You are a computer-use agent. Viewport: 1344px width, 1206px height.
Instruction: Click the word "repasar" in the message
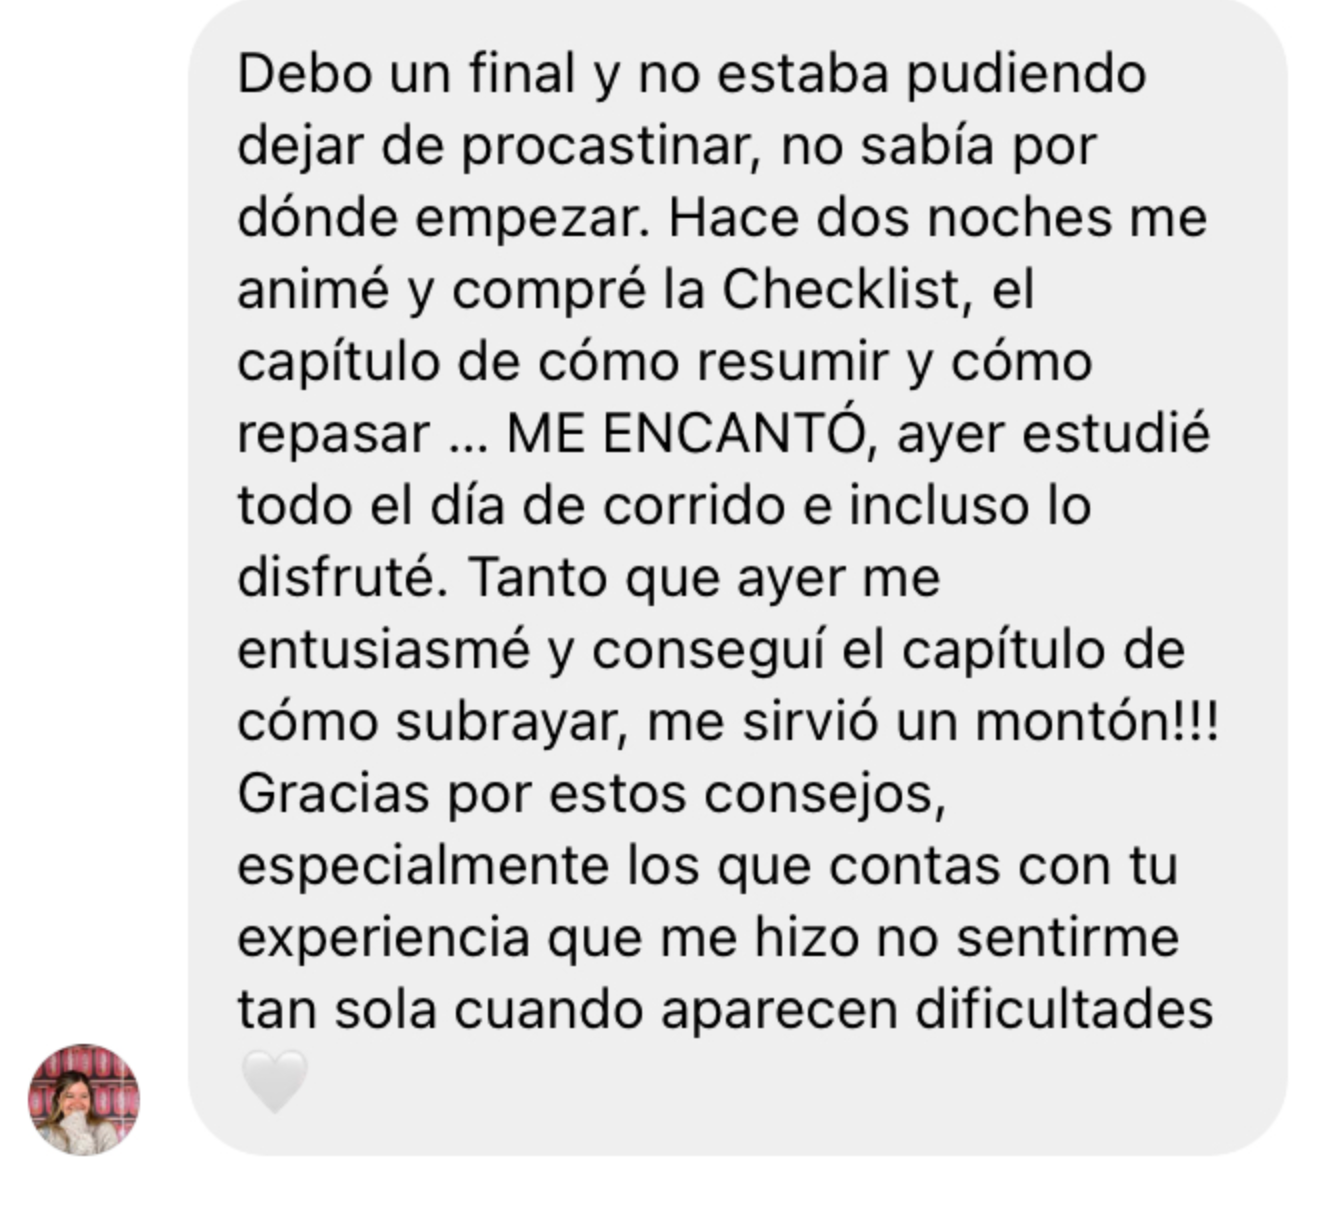tap(334, 434)
